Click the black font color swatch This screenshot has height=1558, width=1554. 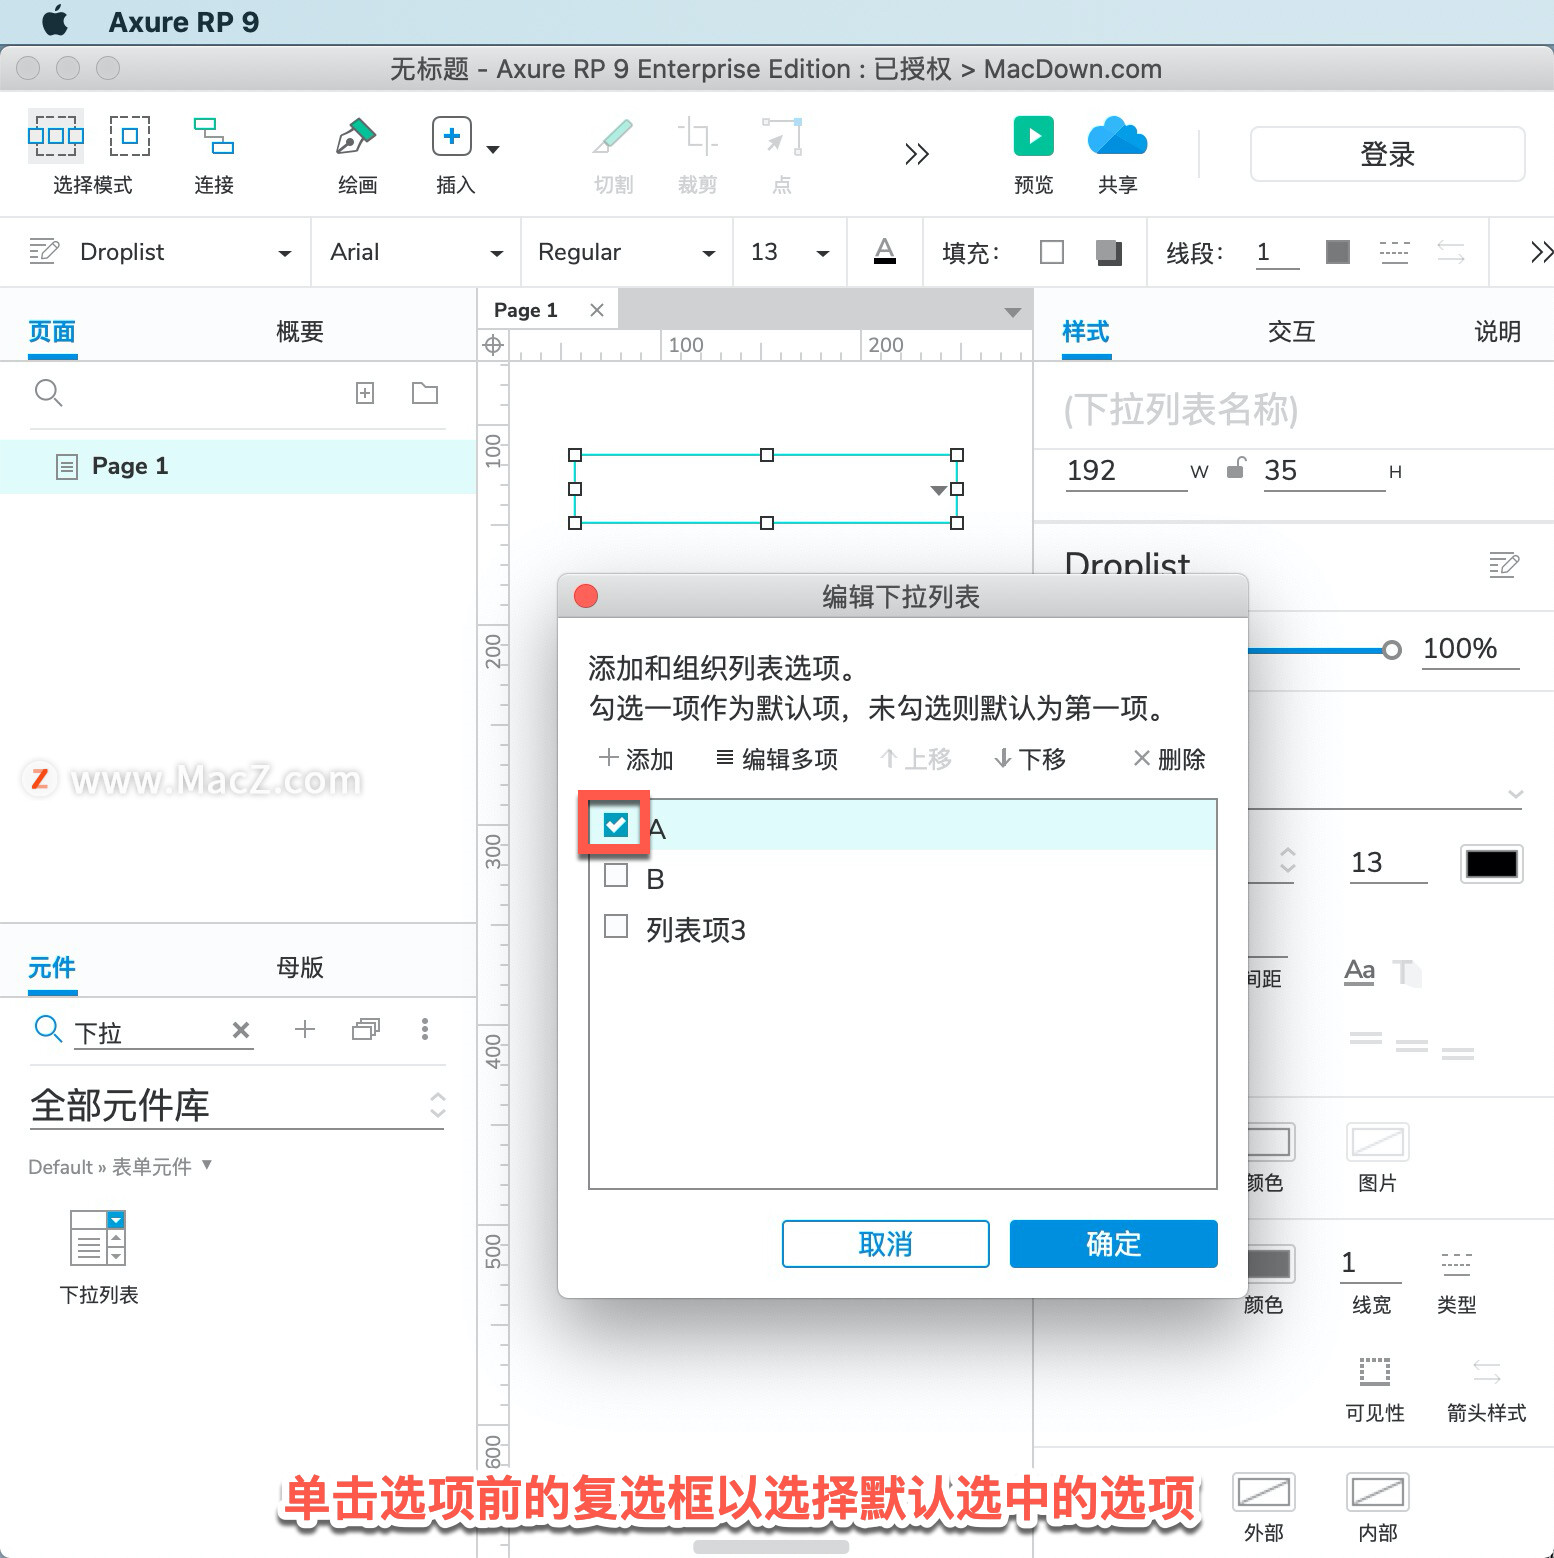(x=1491, y=864)
